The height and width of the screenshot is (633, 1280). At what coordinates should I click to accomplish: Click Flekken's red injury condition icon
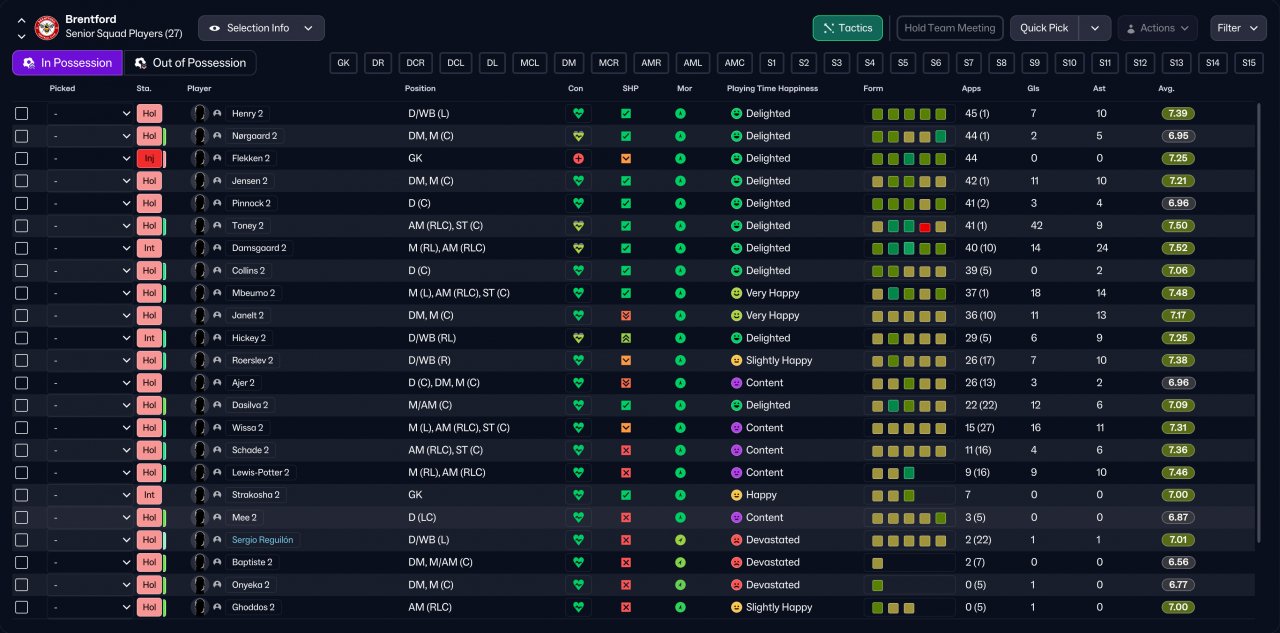pos(577,158)
